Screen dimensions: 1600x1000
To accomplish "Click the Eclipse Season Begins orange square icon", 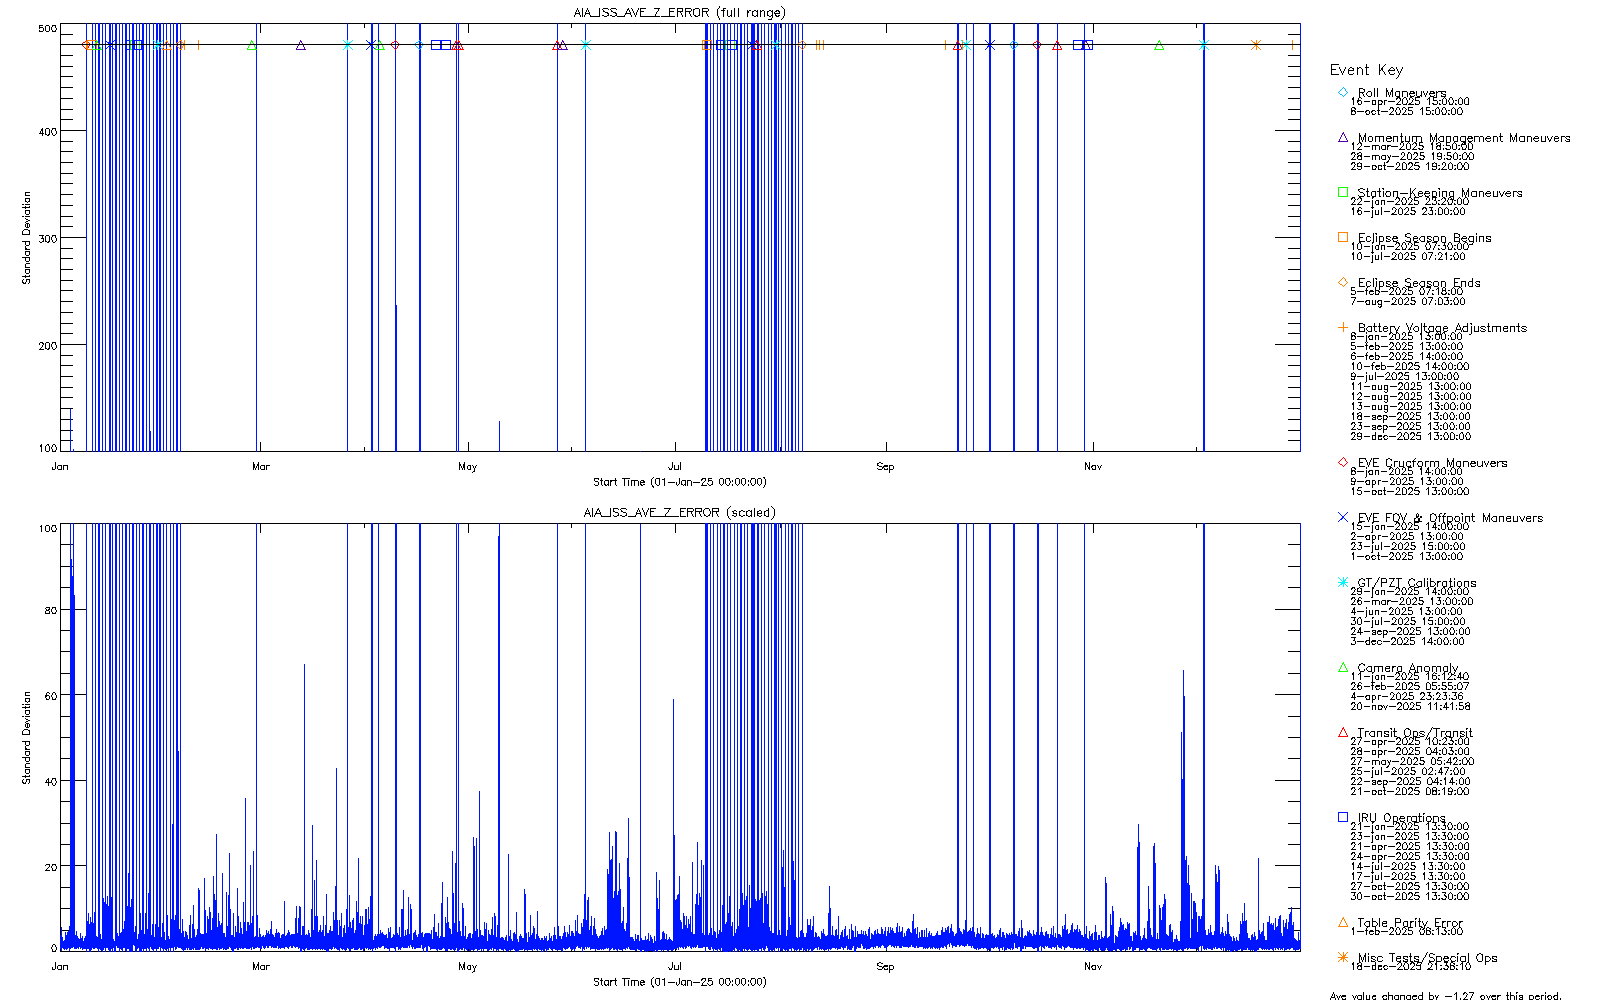I will tap(1342, 237).
